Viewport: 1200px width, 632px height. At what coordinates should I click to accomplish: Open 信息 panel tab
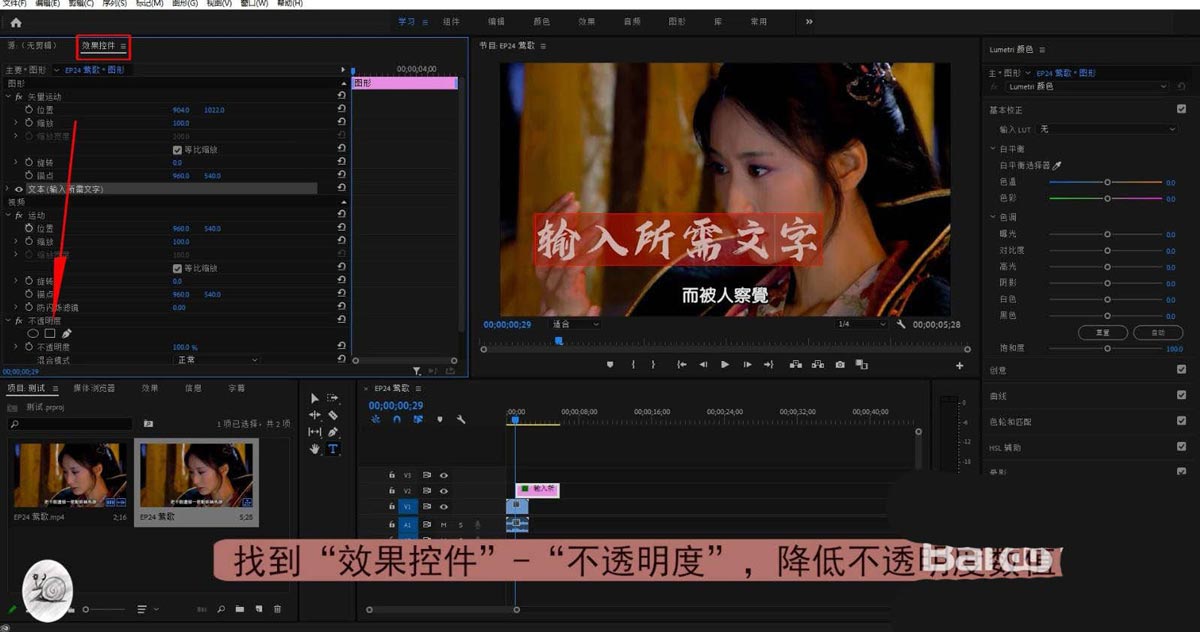point(193,388)
